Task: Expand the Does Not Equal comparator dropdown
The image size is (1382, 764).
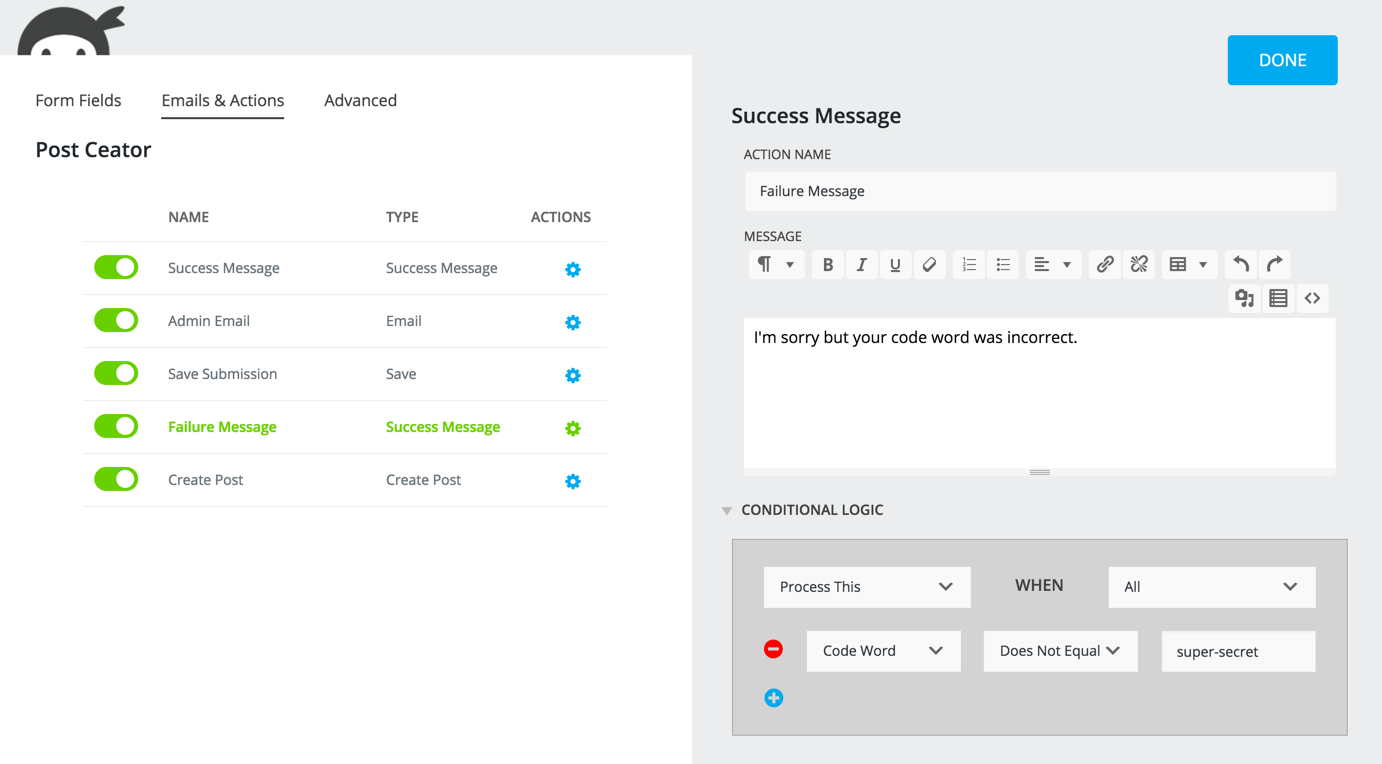Action: point(1059,651)
